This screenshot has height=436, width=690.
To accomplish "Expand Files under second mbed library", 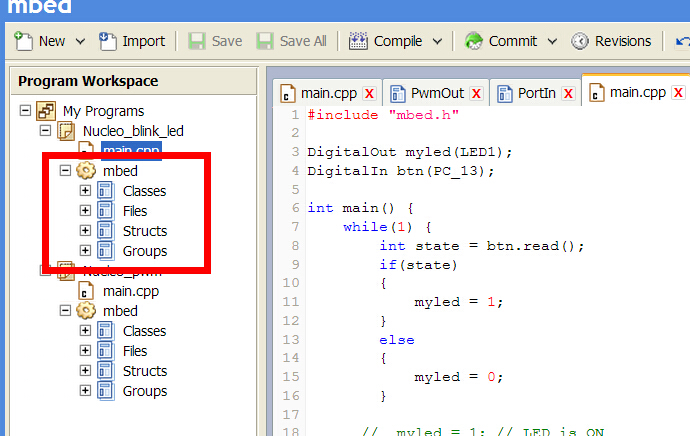I will click(85, 350).
